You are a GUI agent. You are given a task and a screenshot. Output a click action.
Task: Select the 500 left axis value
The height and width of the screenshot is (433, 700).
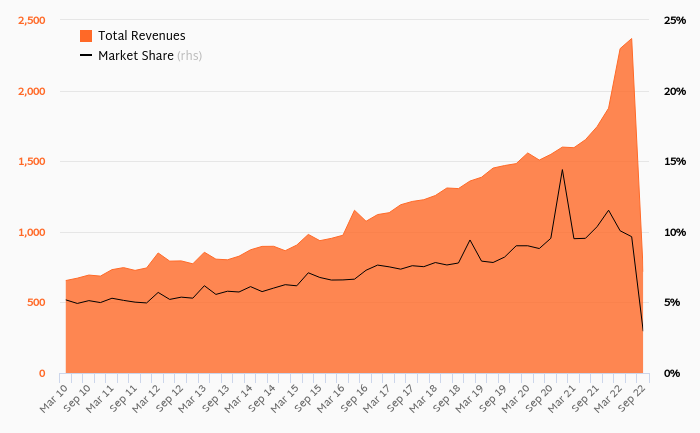click(x=35, y=303)
